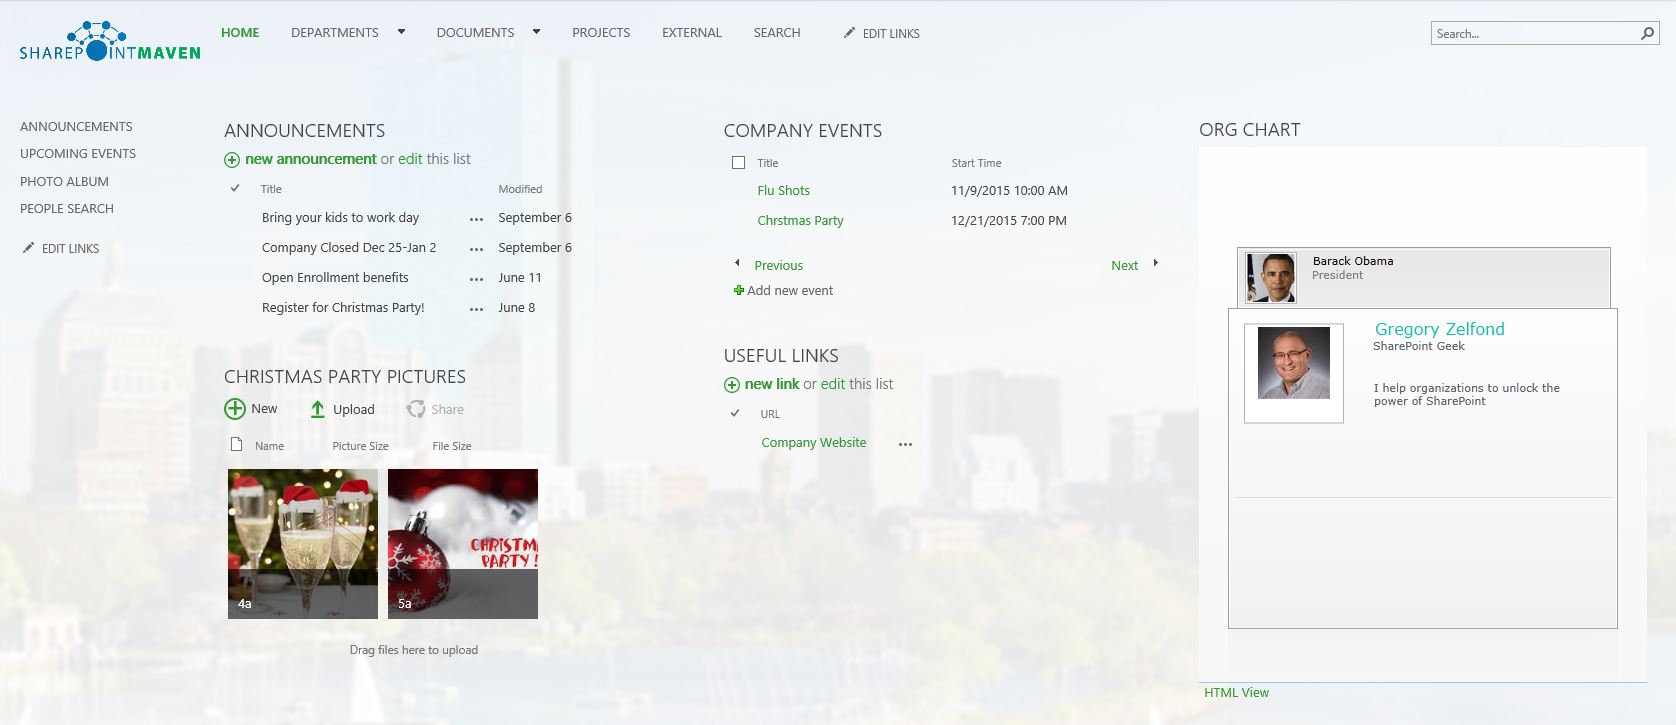Viewport: 1676px width, 725px height.
Task: Open Christmas ornament picture 5a
Action: click(x=463, y=544)
